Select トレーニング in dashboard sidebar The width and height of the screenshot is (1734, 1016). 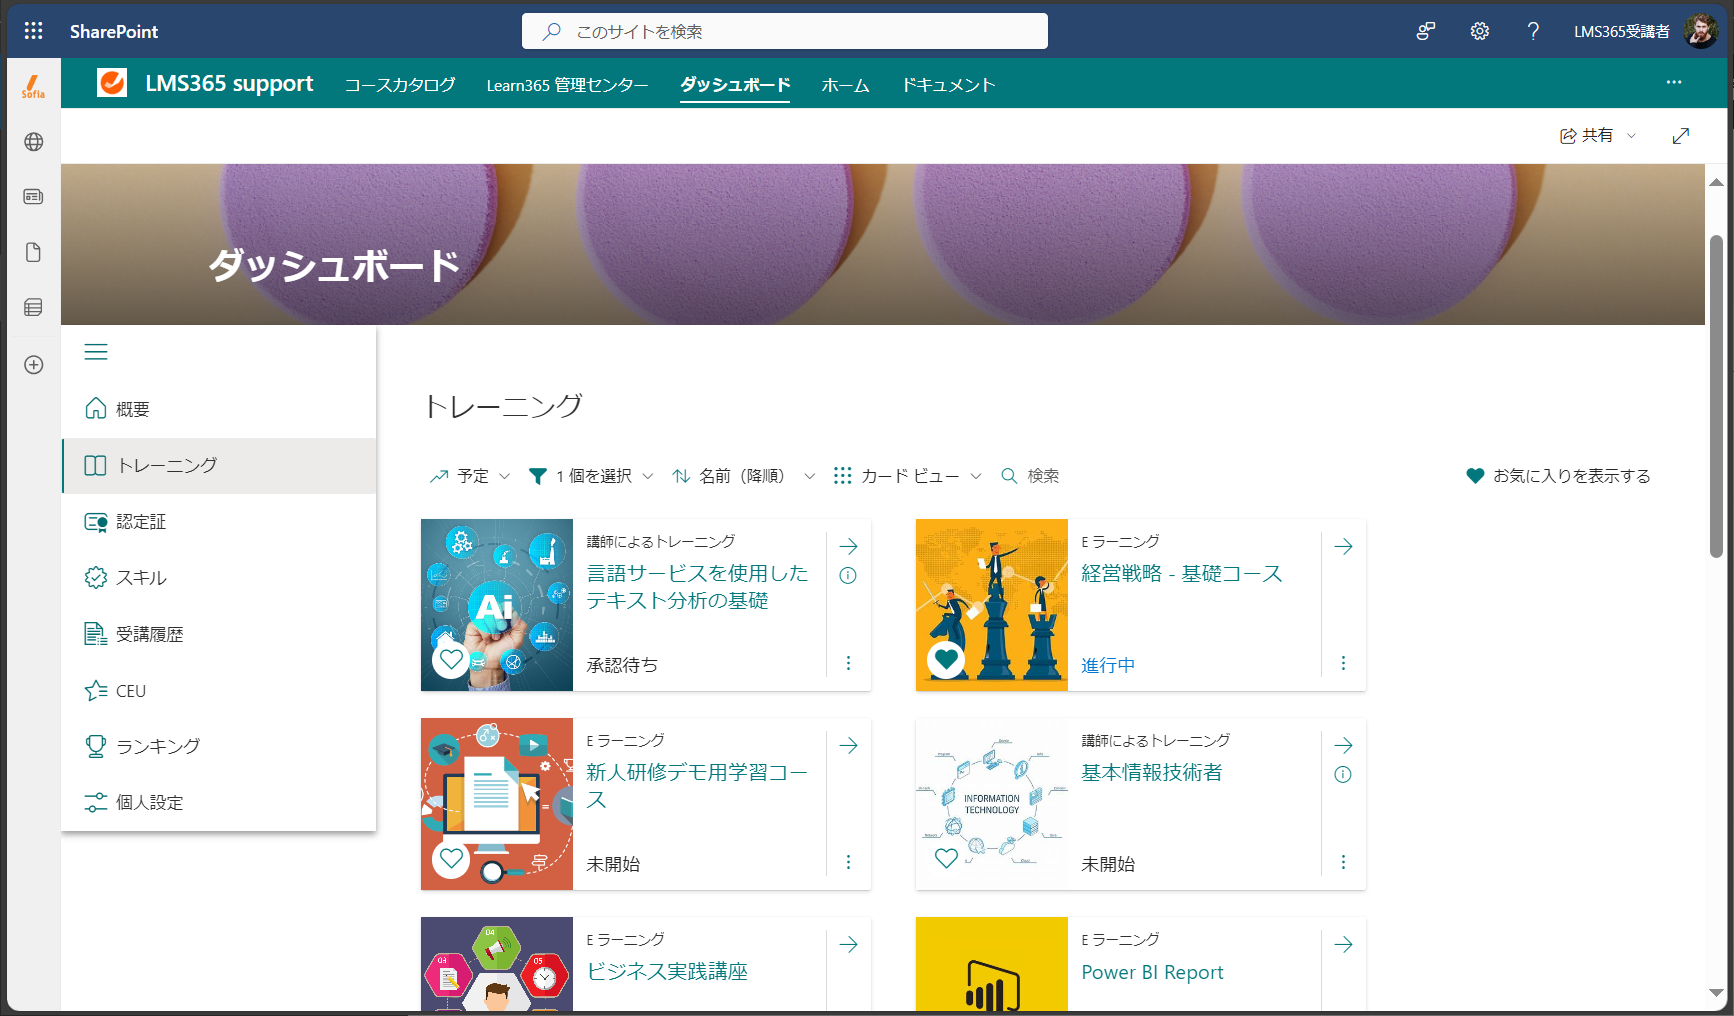coord(219,466)
